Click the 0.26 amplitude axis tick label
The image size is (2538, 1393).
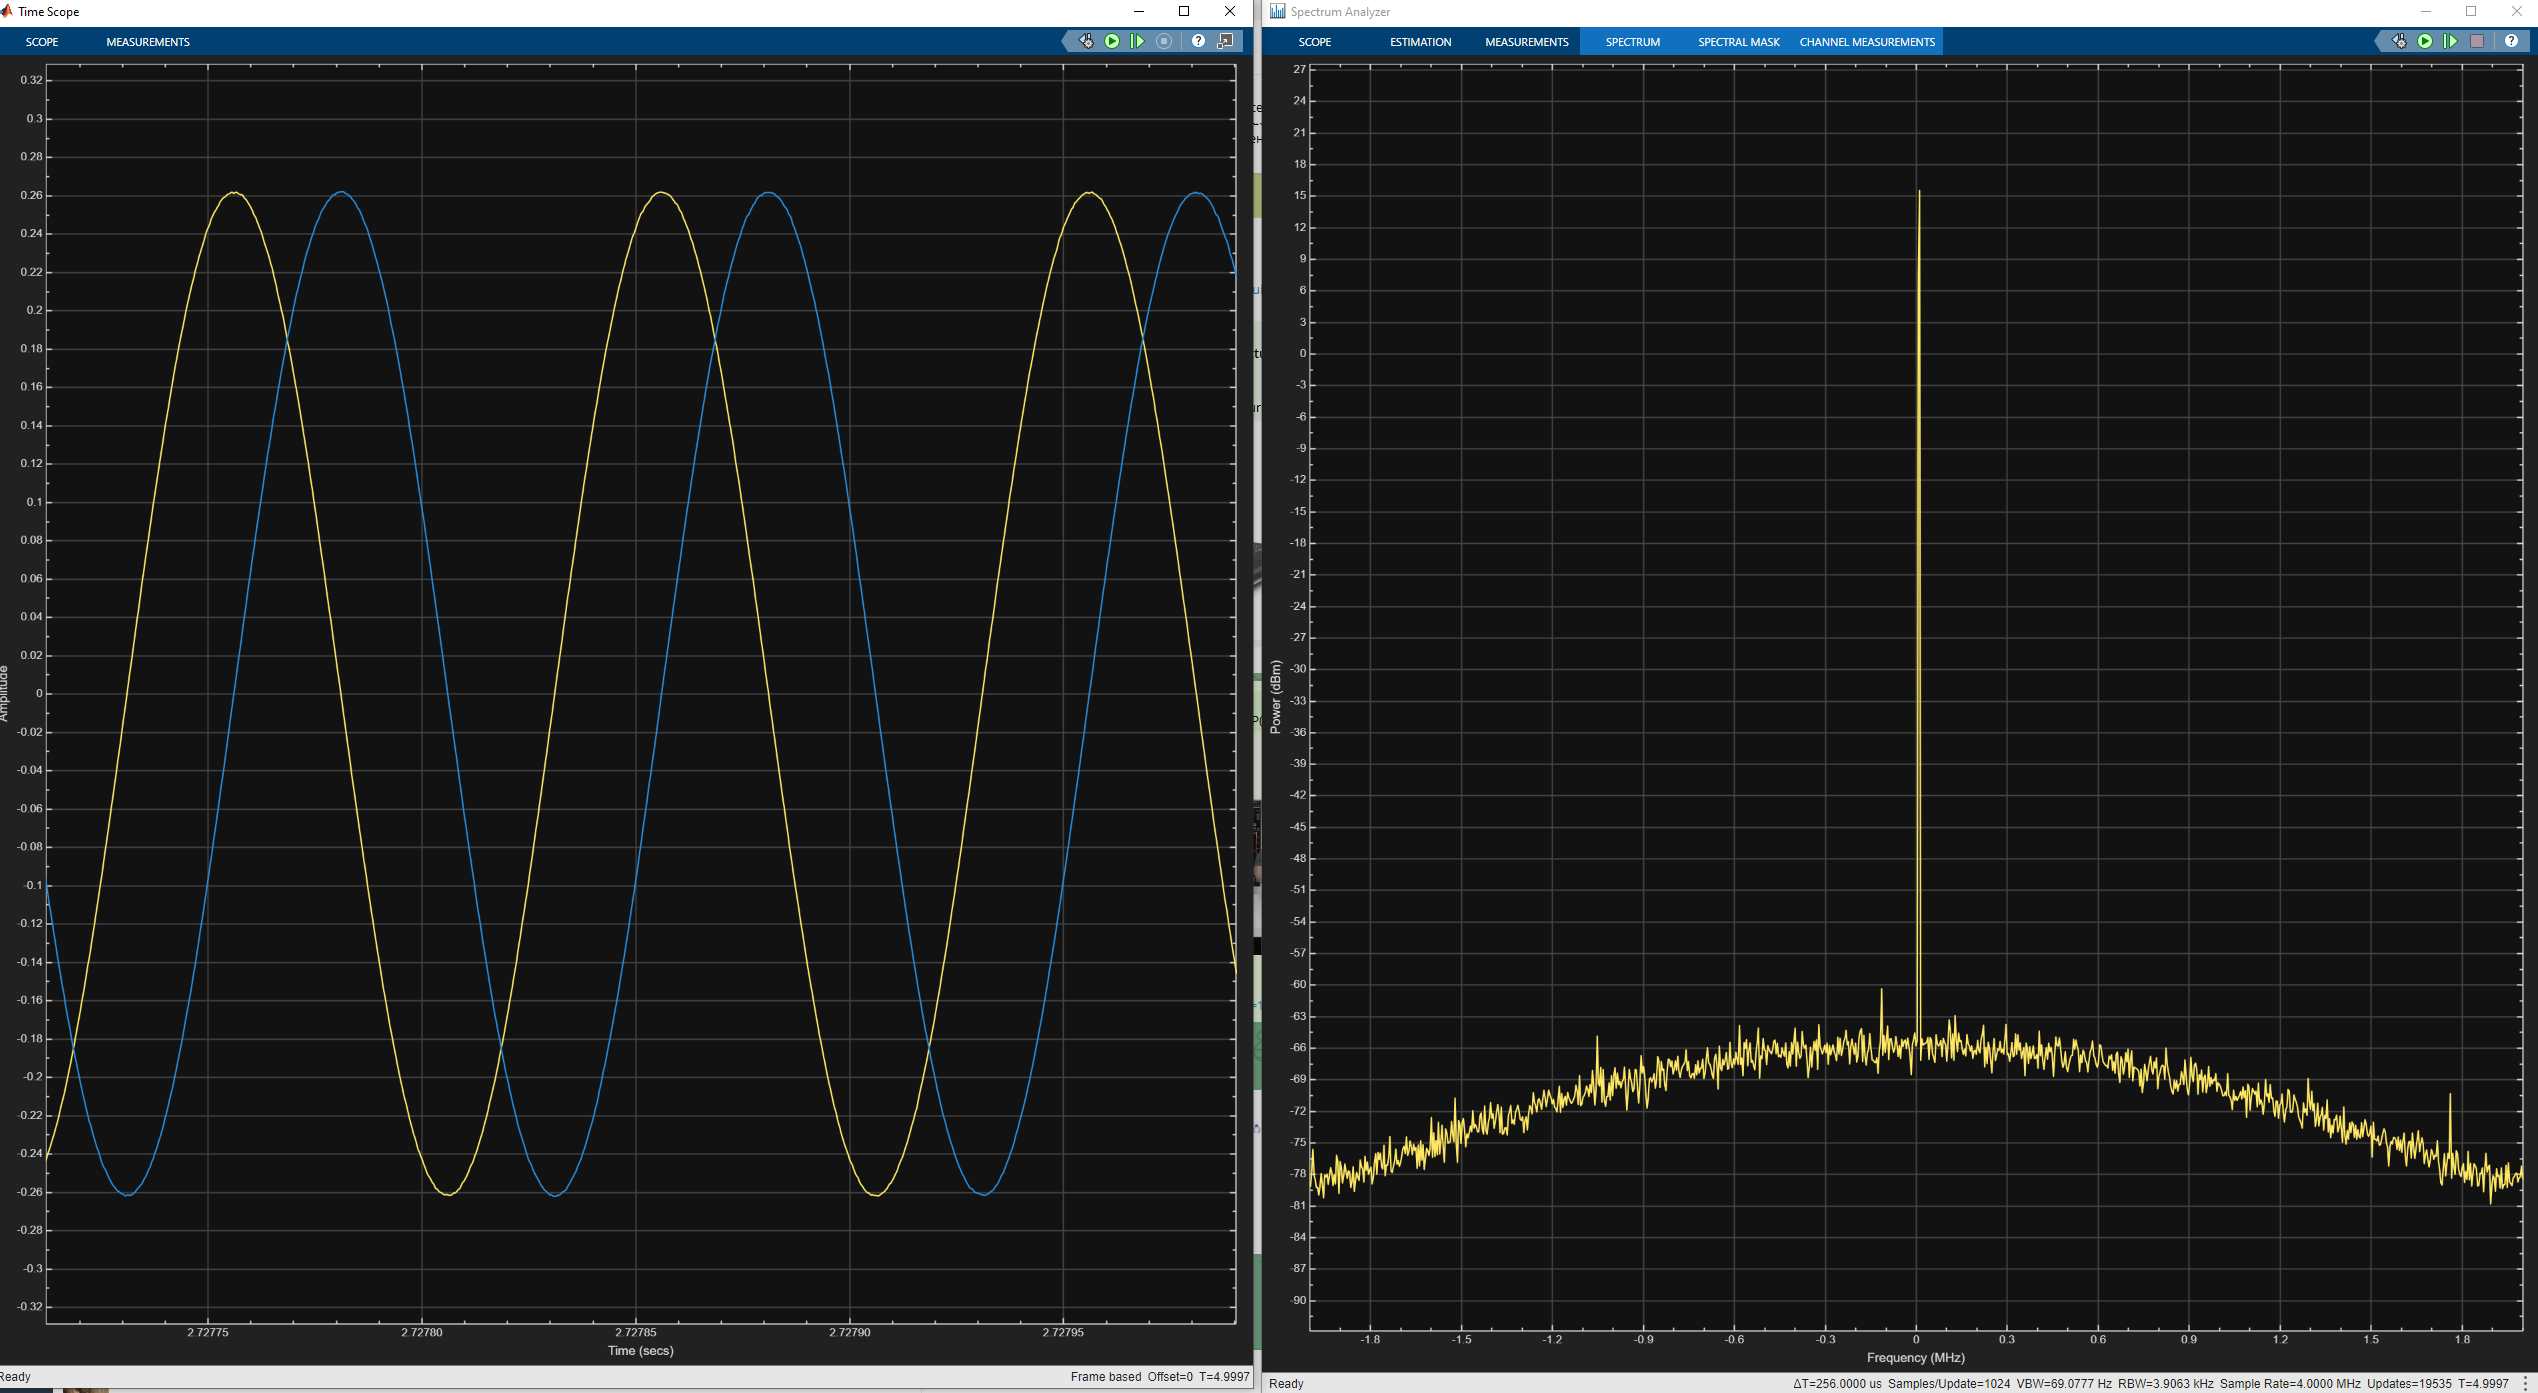click(32, 195)
